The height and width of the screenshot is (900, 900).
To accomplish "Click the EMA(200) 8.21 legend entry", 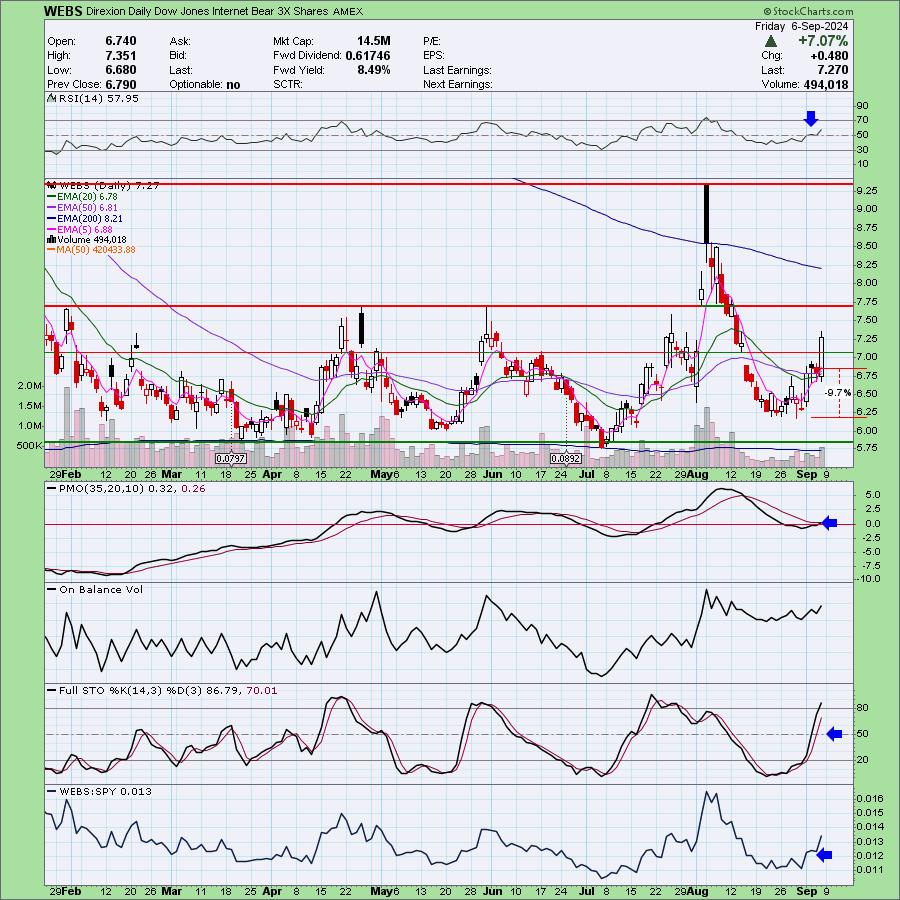I will [x=90, y=218].
